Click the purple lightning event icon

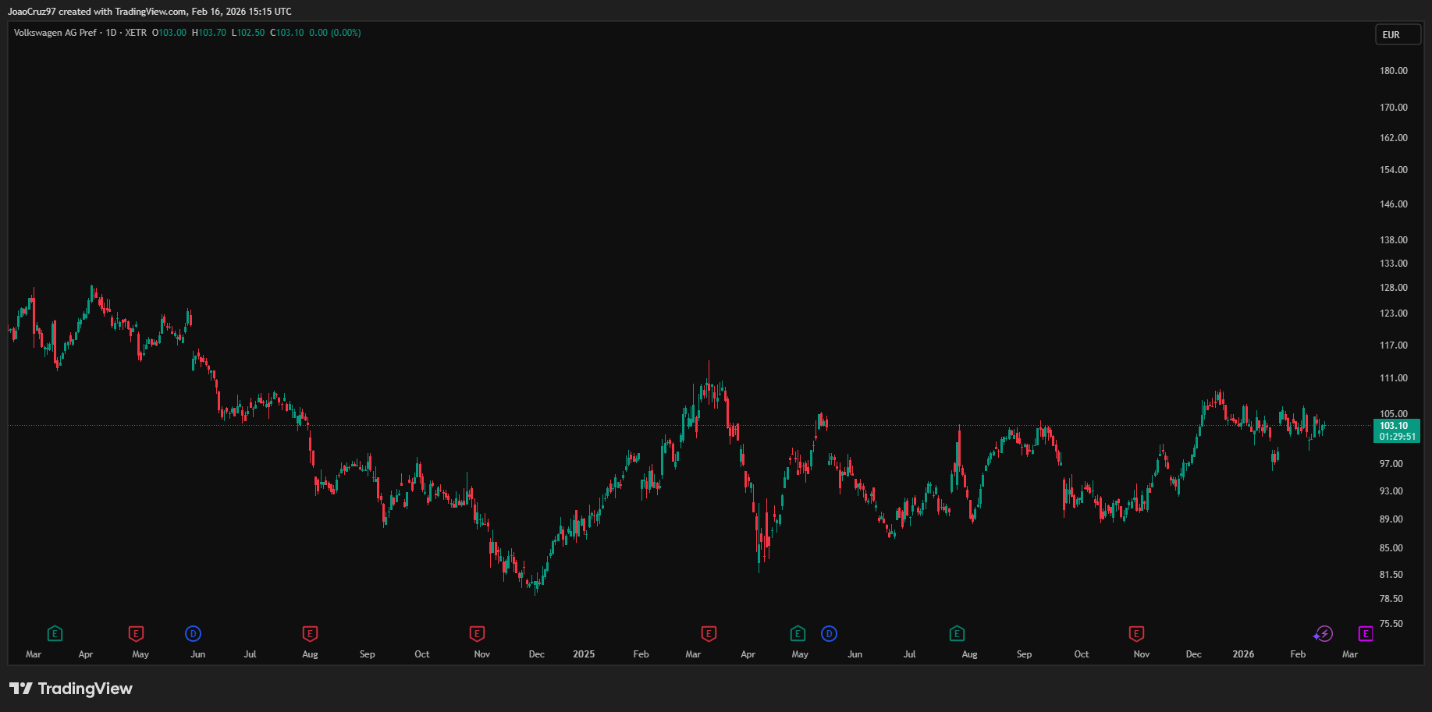(x=1323, y=633)
